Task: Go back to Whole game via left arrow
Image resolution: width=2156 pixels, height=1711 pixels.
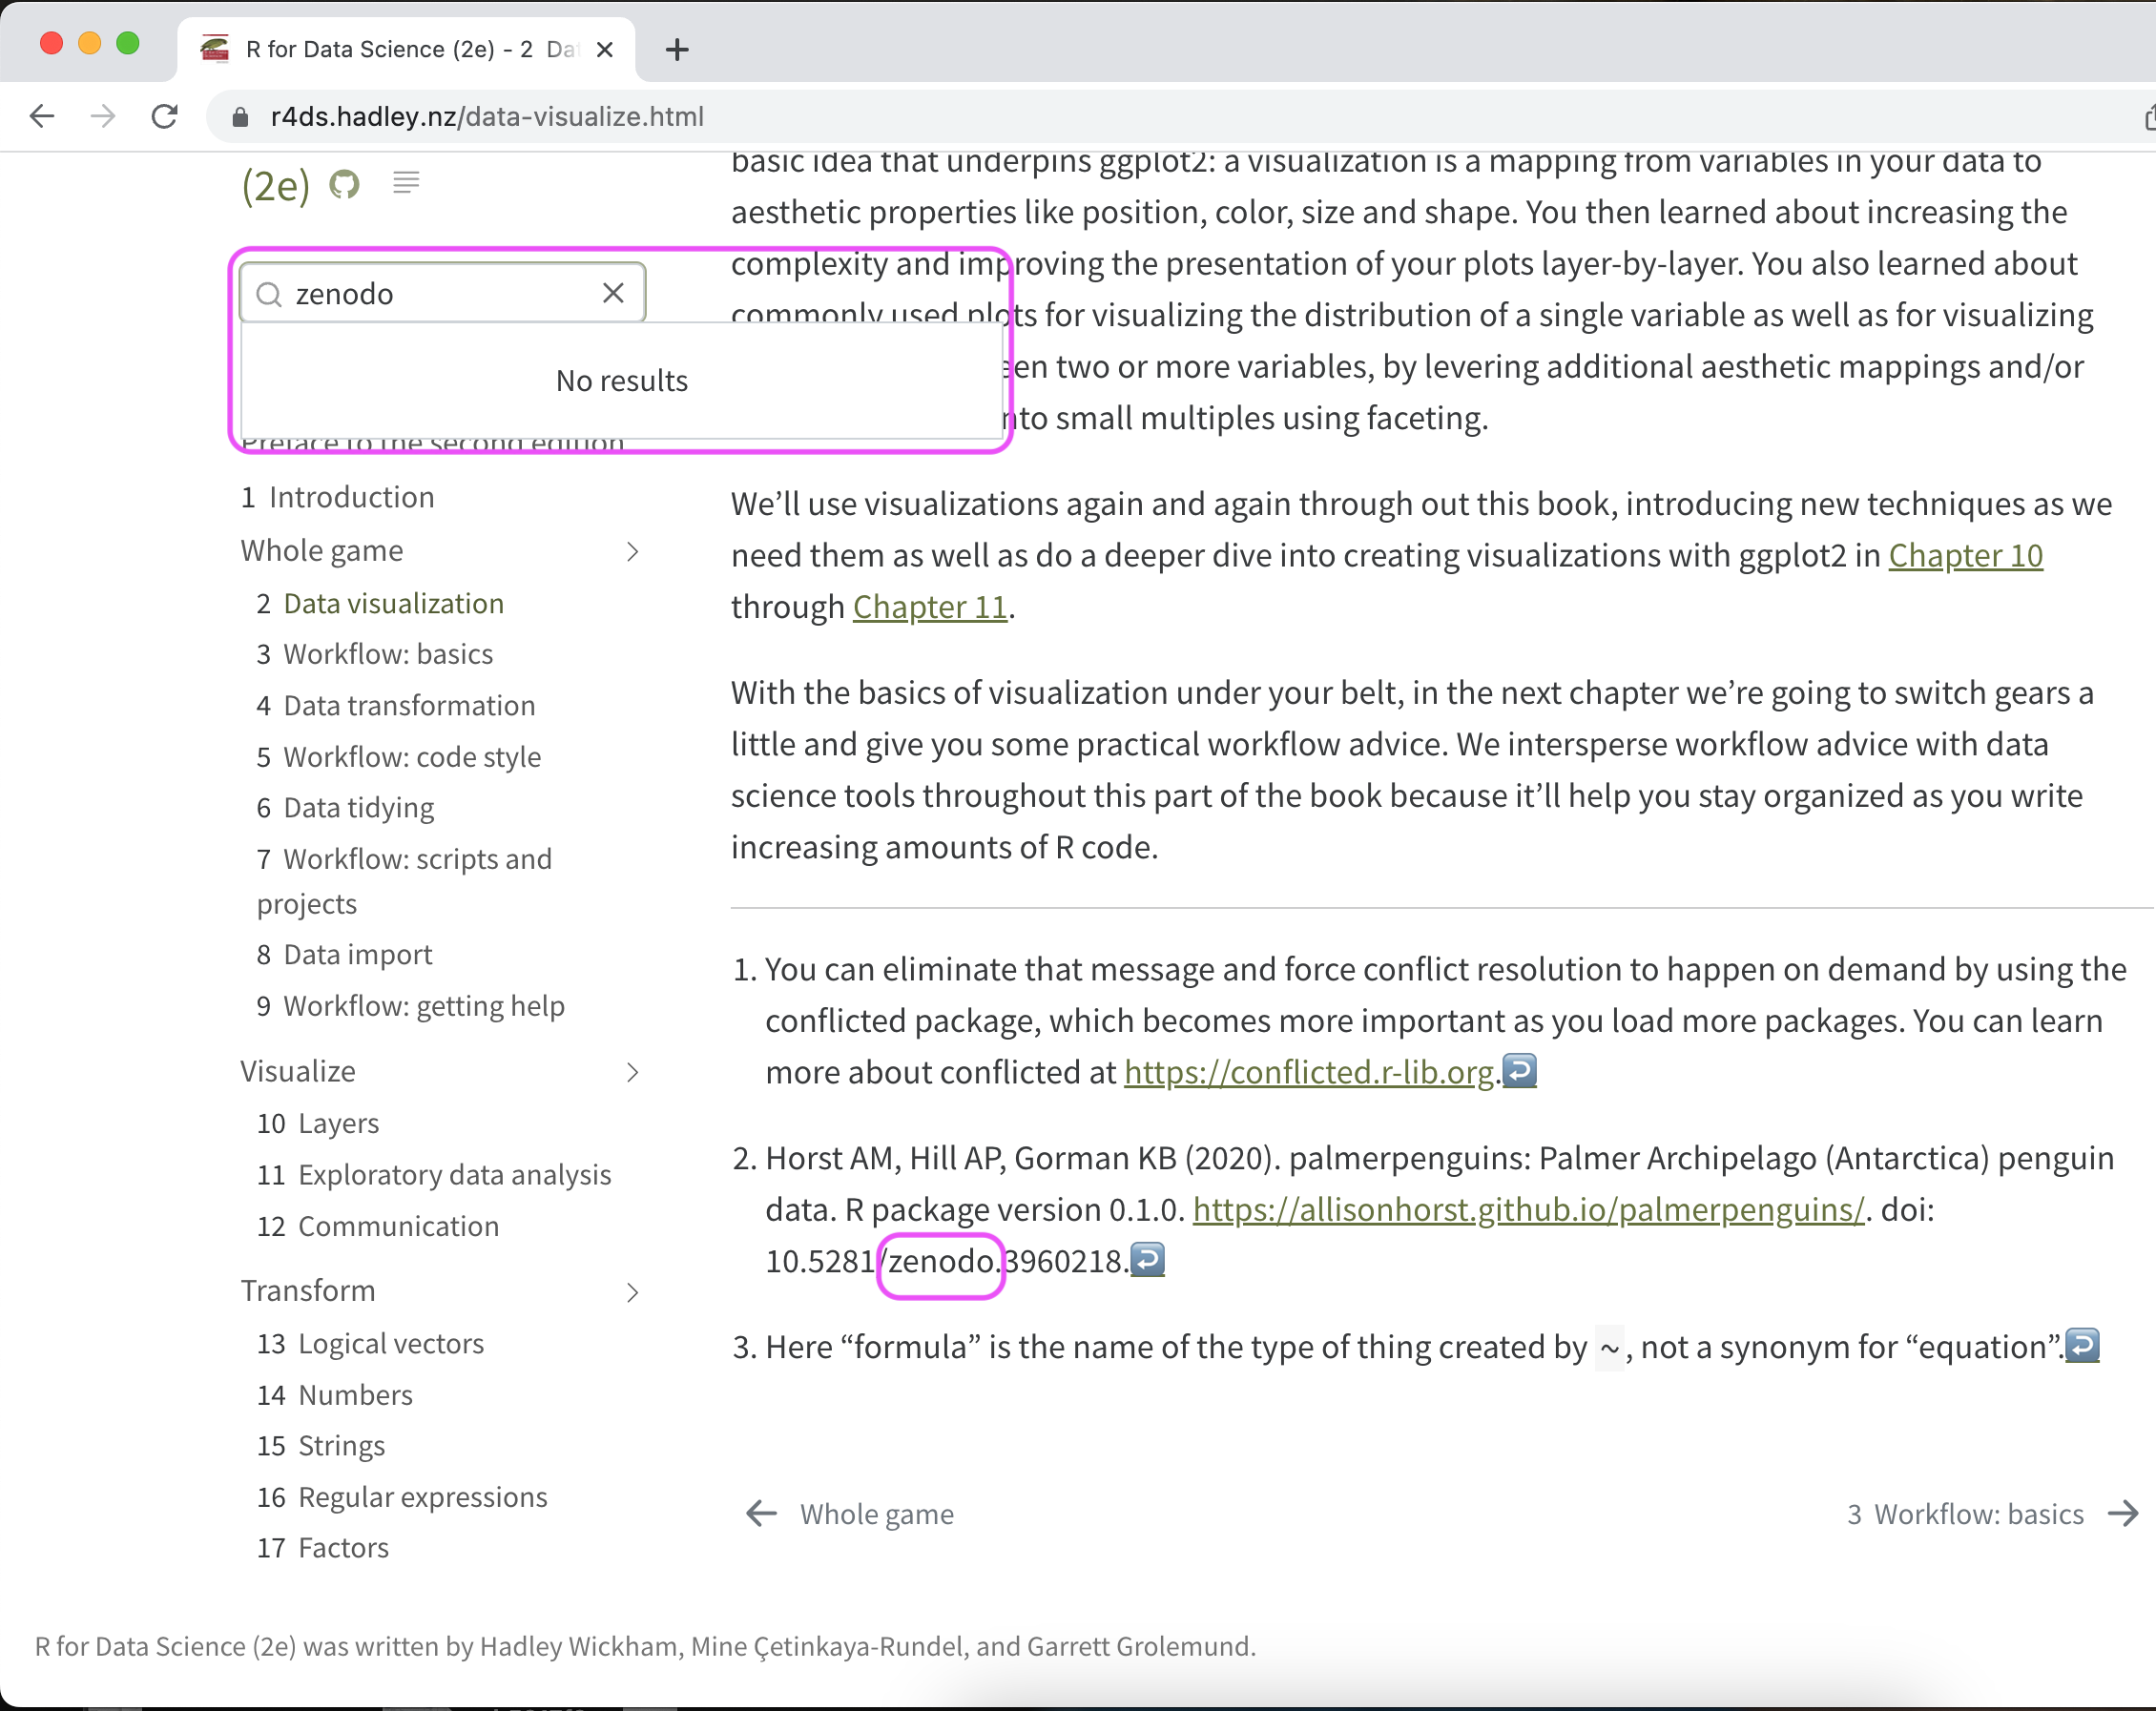Action: coord(761,1514)
